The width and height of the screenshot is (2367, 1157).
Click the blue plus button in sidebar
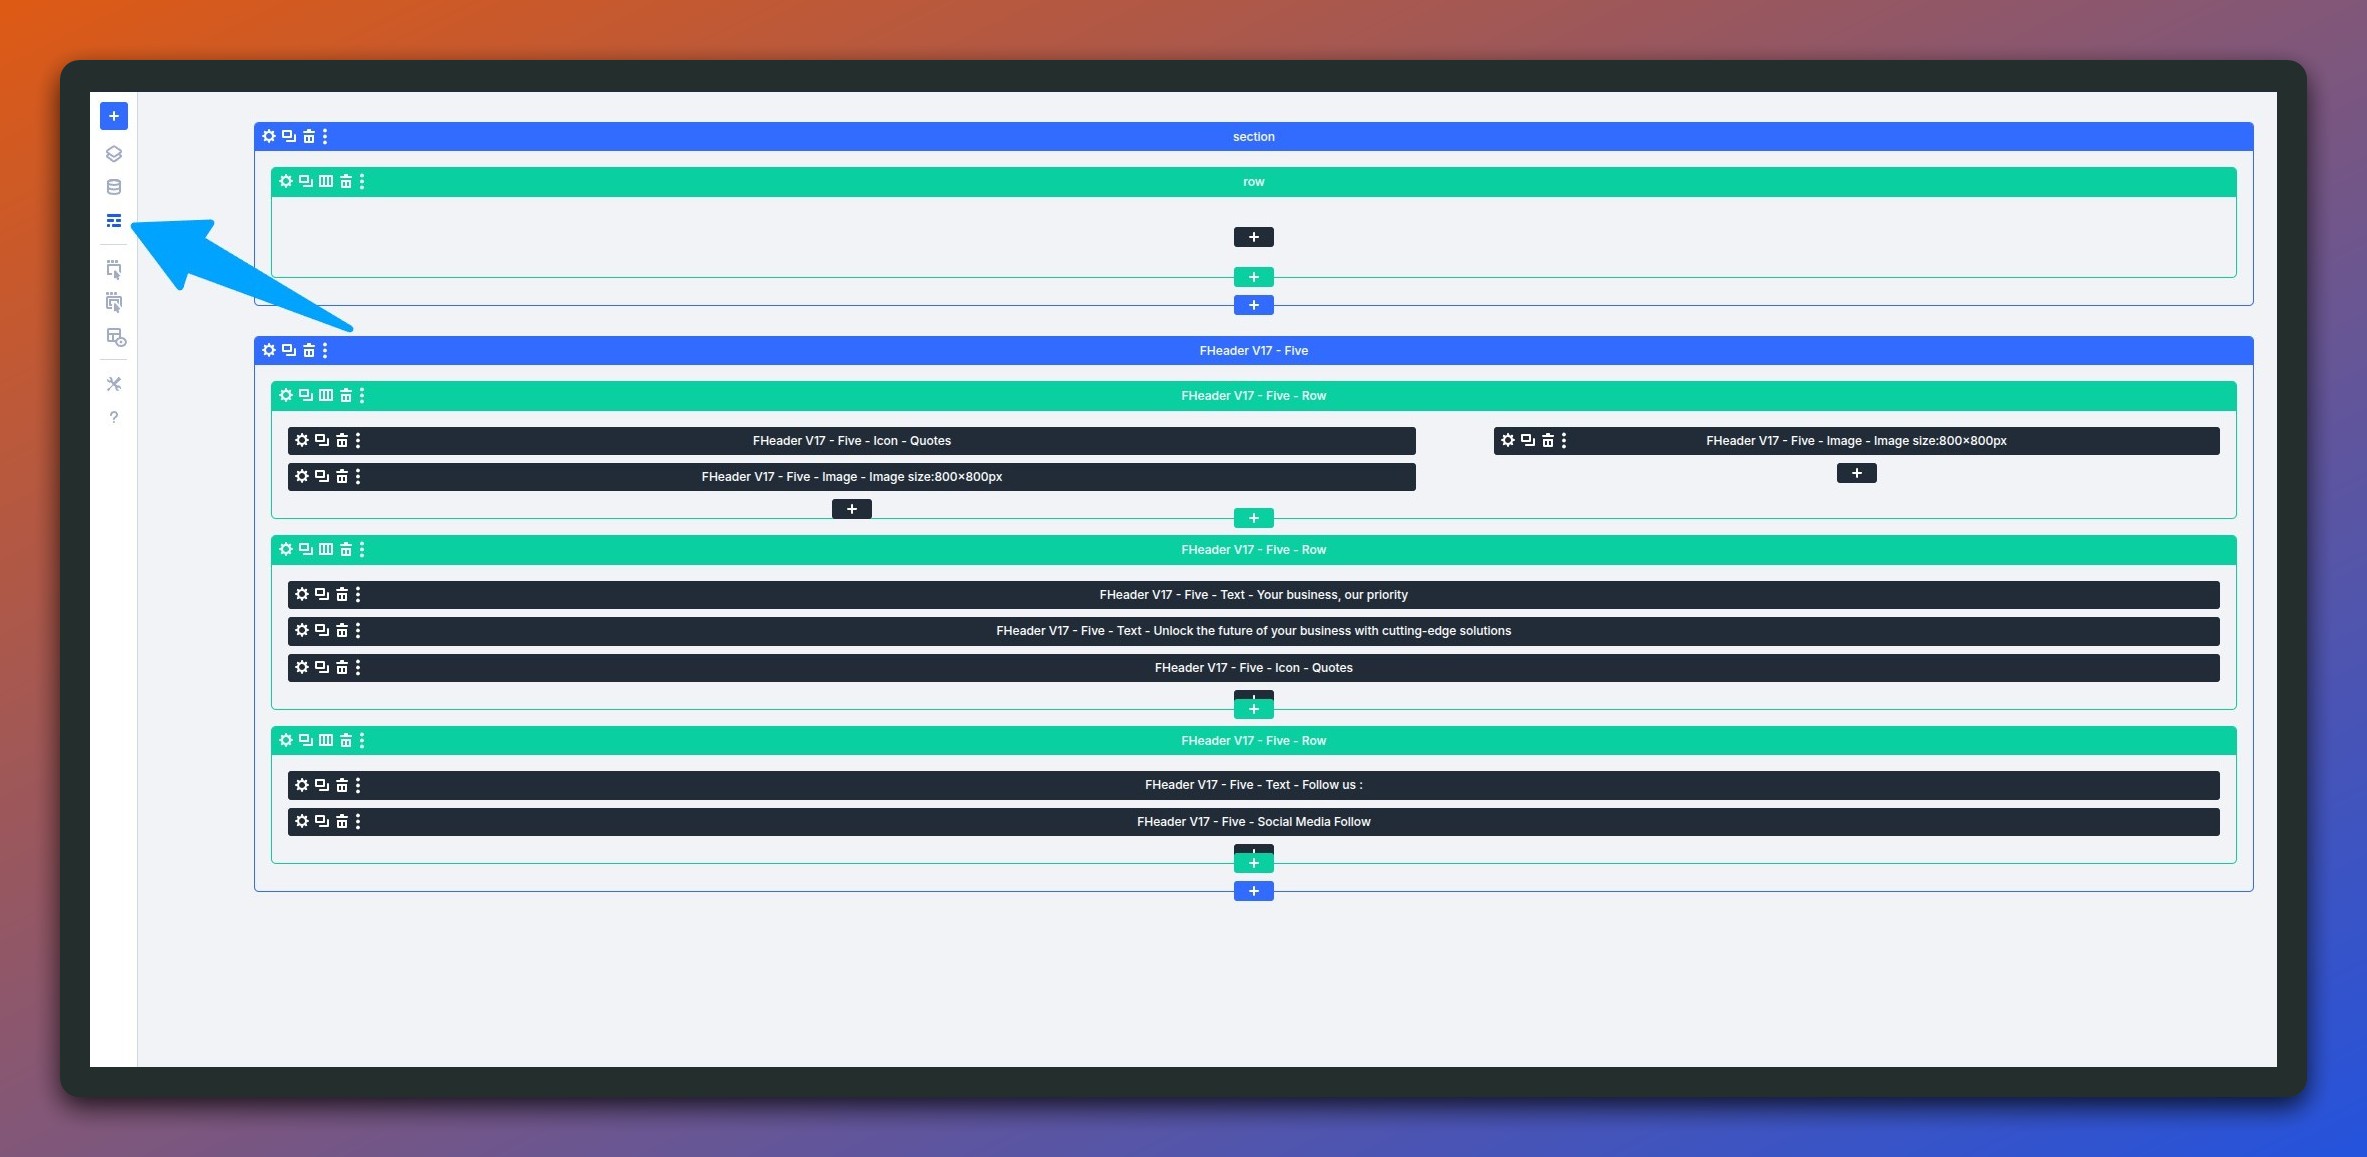114,116
